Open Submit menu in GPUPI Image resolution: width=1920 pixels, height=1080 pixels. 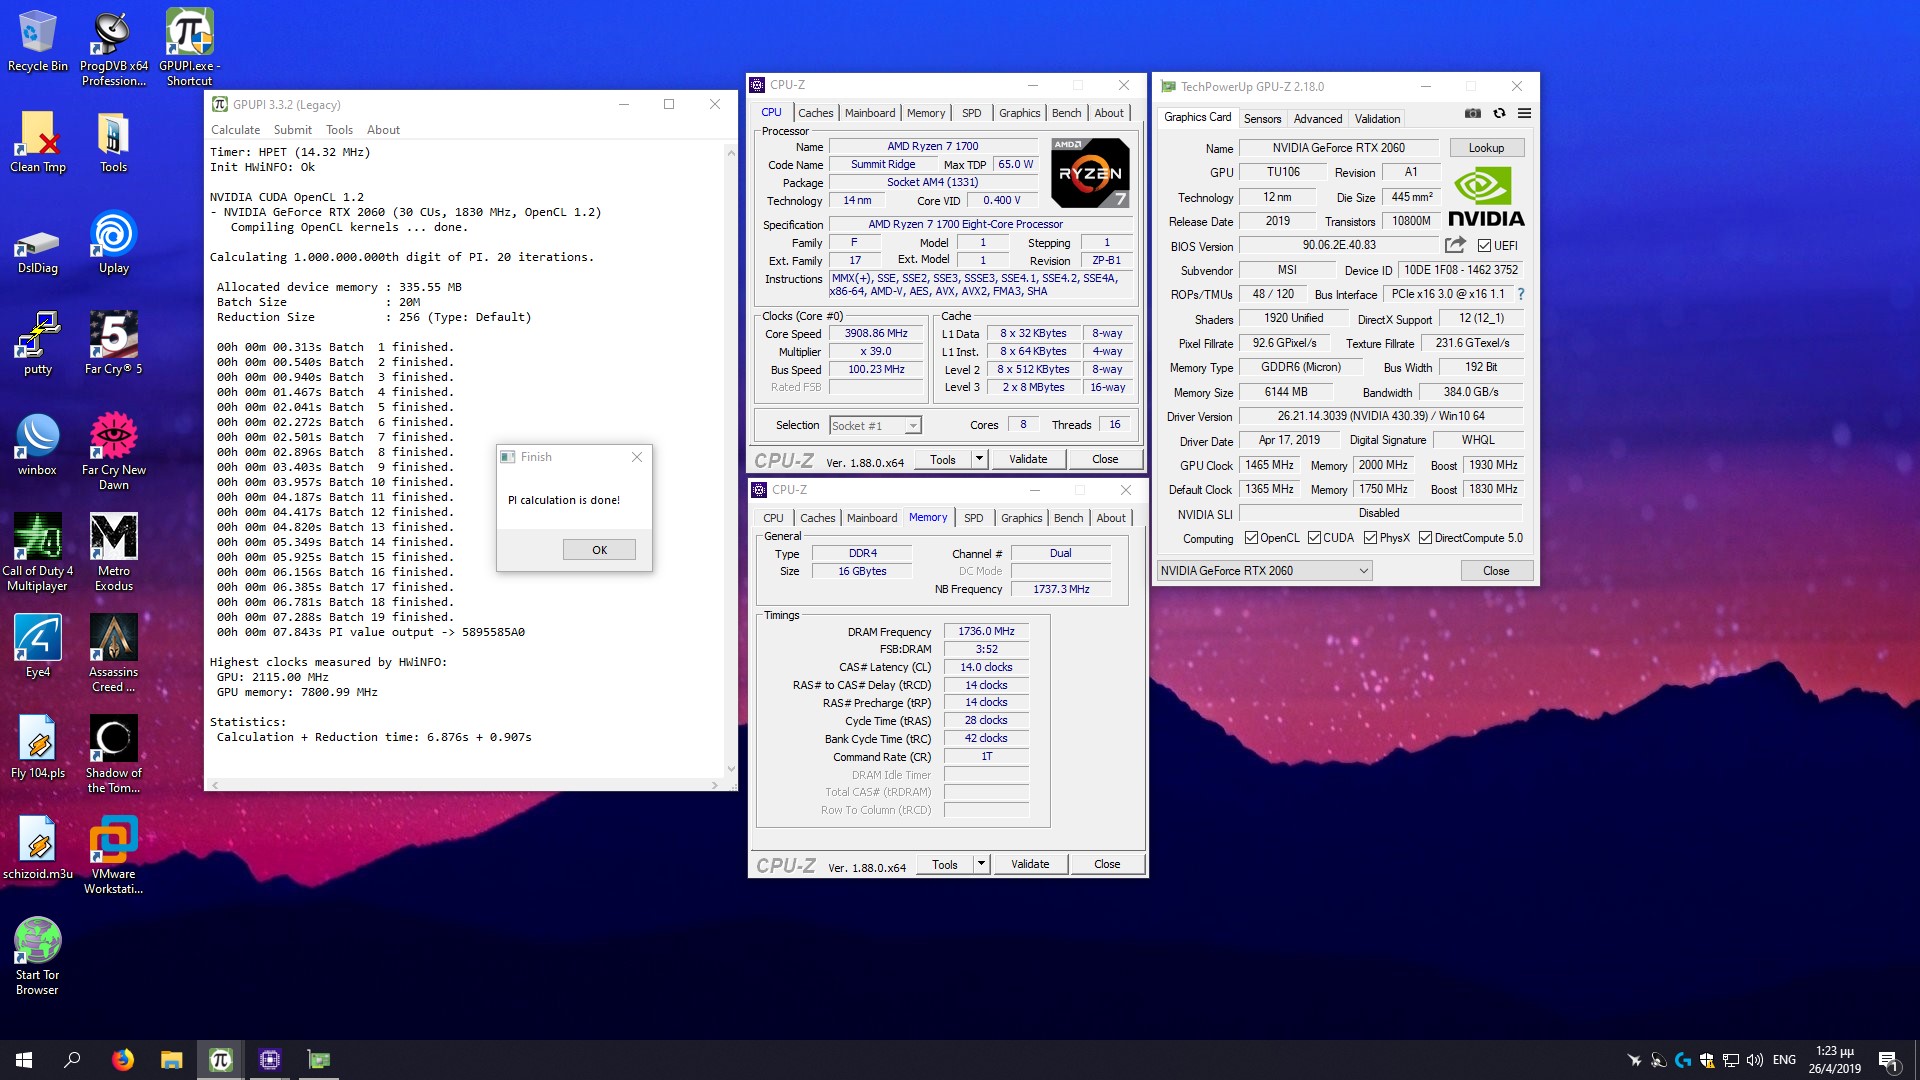(x=292, y=130)
